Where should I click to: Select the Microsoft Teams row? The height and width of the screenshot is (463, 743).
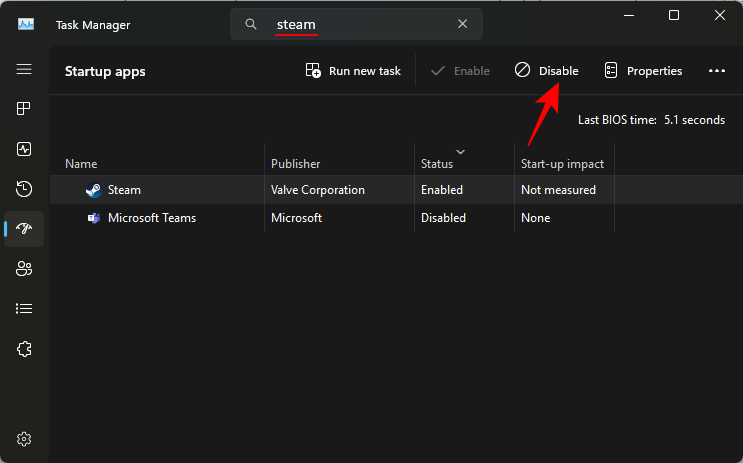(x=396, y=218)
